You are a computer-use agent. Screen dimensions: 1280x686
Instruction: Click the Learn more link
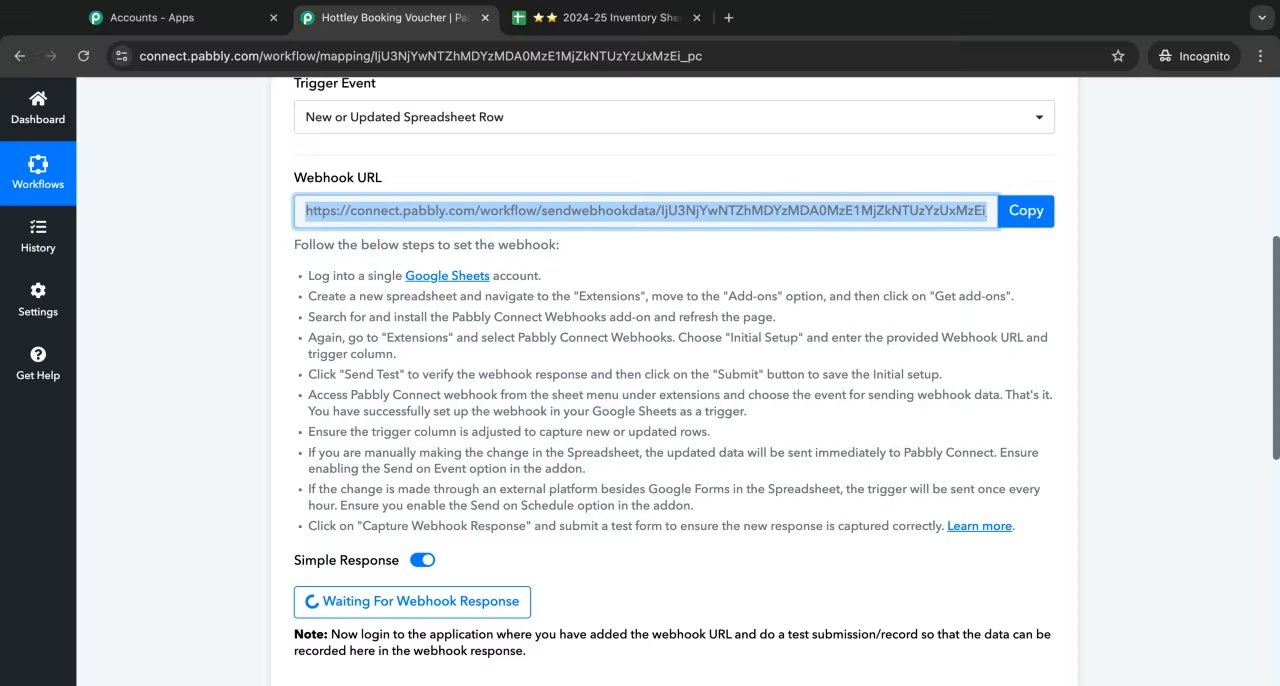979,526
